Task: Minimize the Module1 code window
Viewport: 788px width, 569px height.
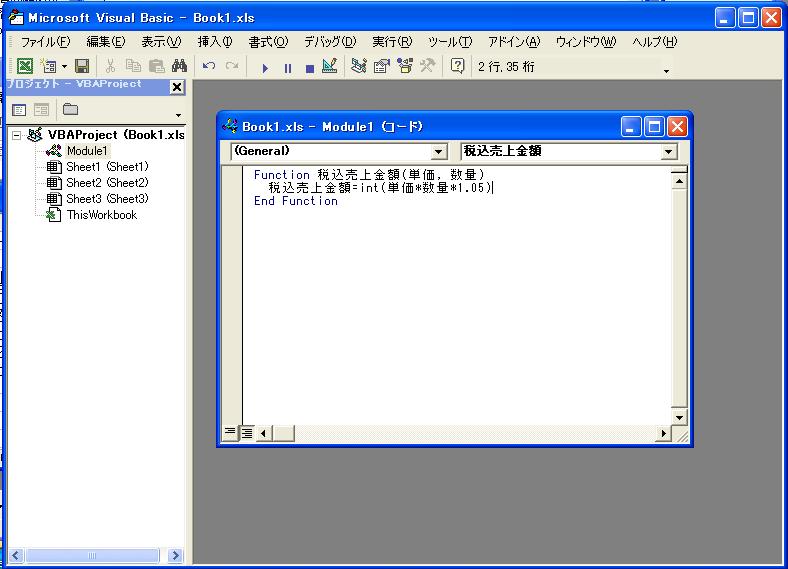Action: point(631,127)
